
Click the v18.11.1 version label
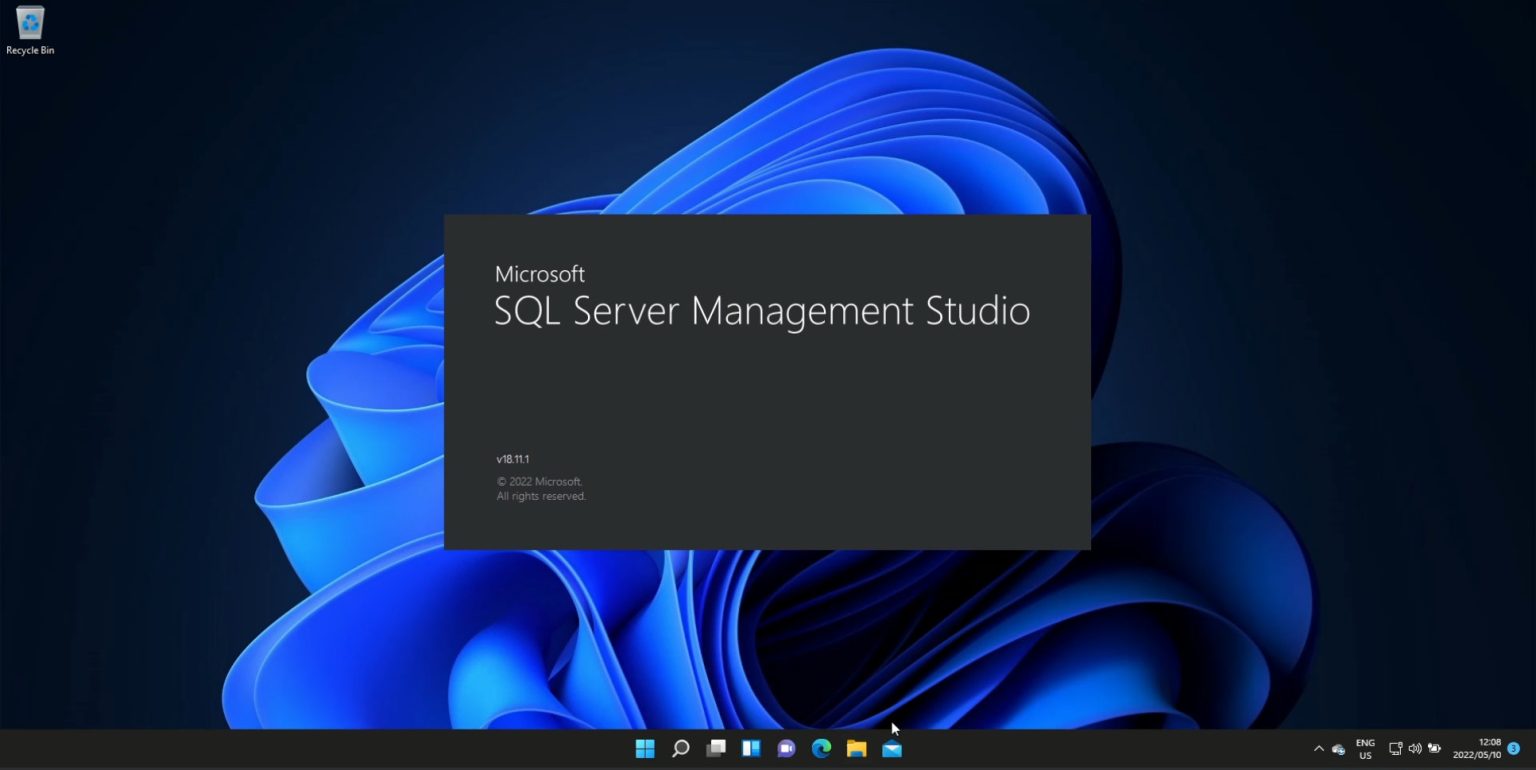(x=511, y=459)
